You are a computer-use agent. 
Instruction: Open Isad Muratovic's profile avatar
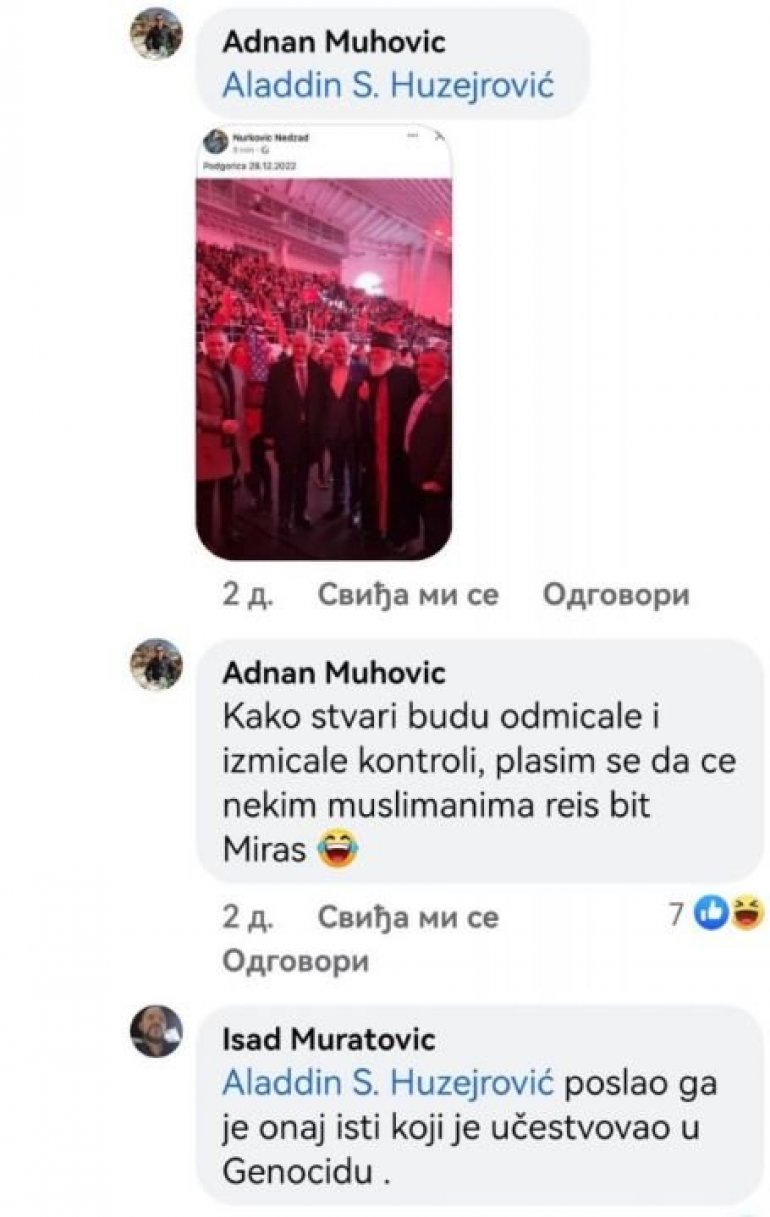tap(157, 1031)
